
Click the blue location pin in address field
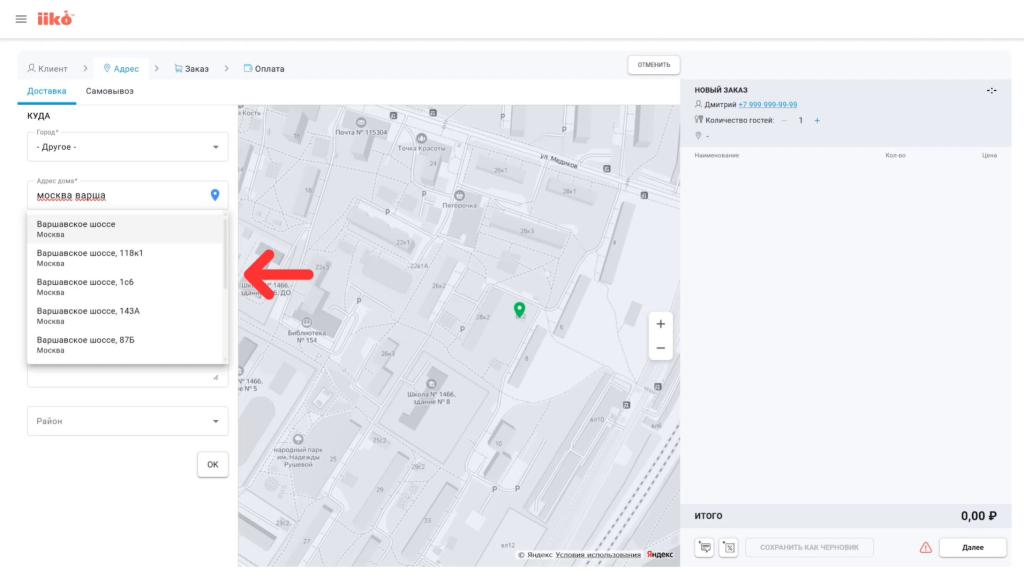pyautogui.click(x=215, y=195)
